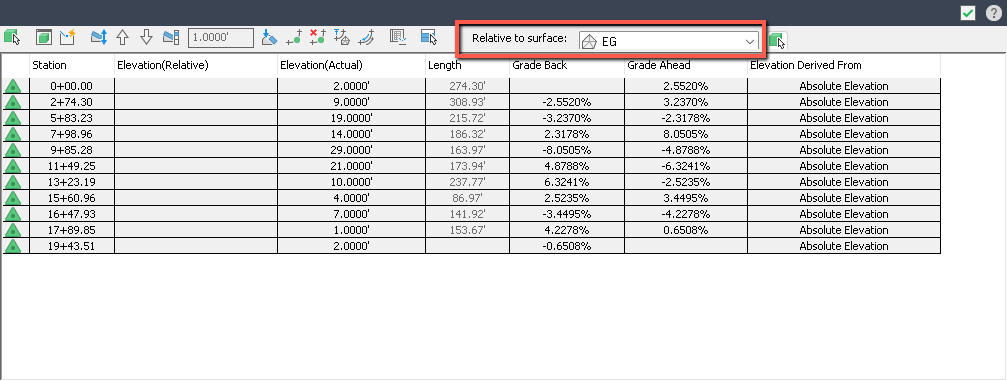
Task: Click Grade Back cell -0.6508%
Action: click(567, 246)
